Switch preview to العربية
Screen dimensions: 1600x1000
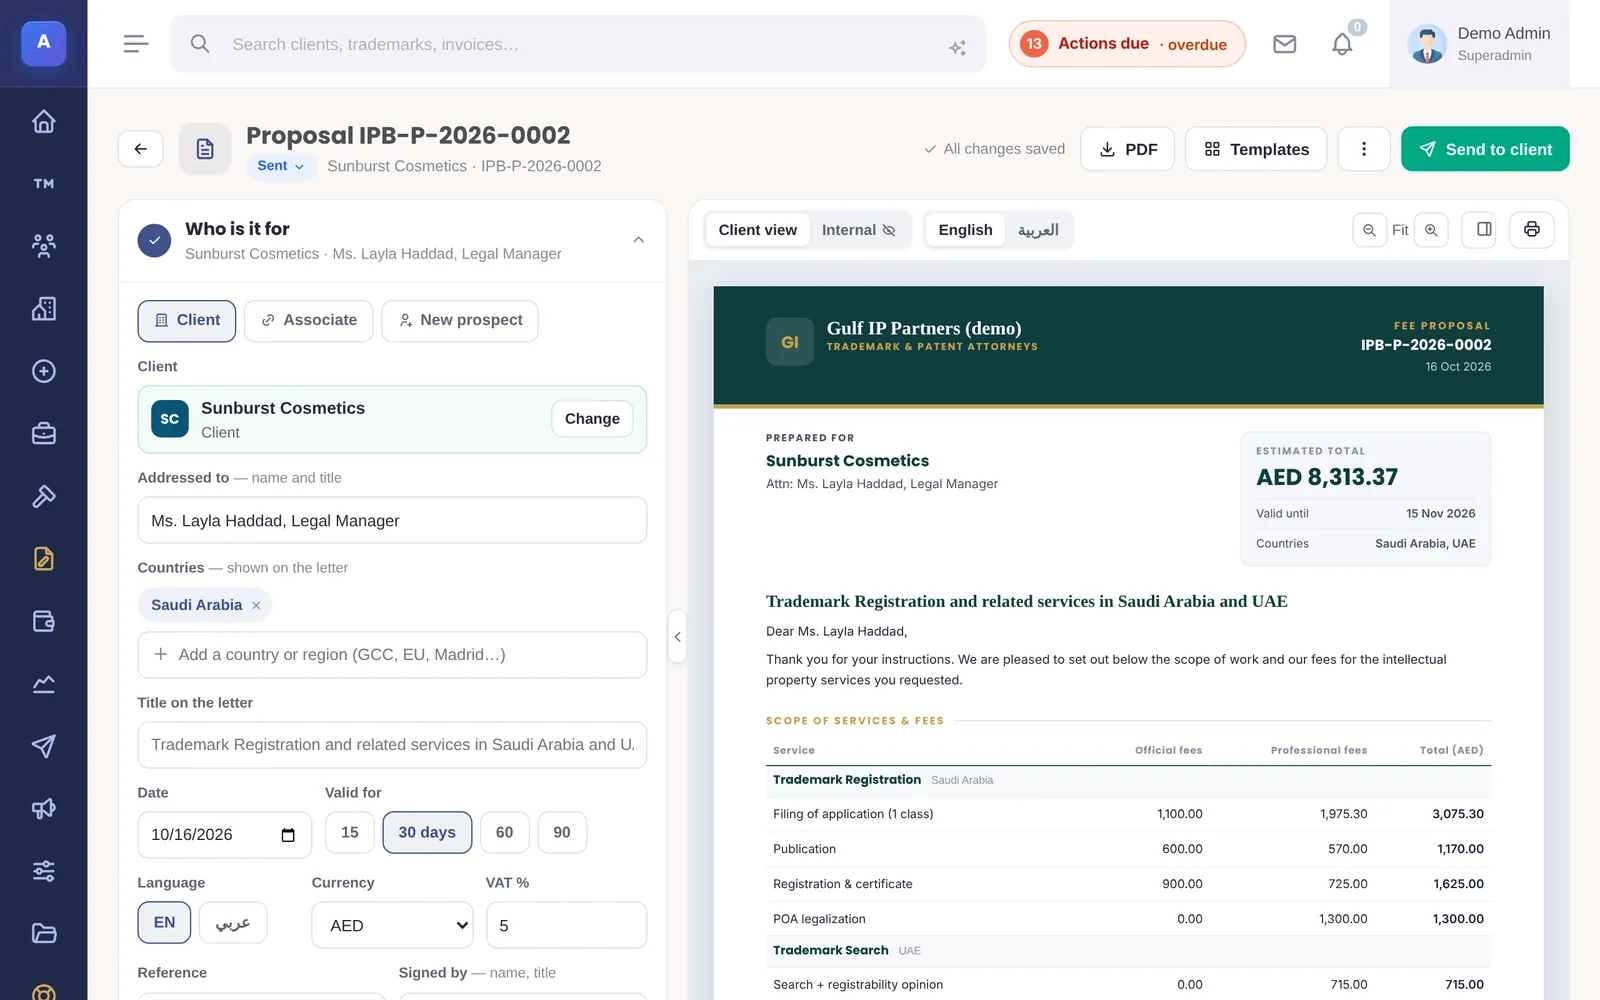coord(1038,230)
